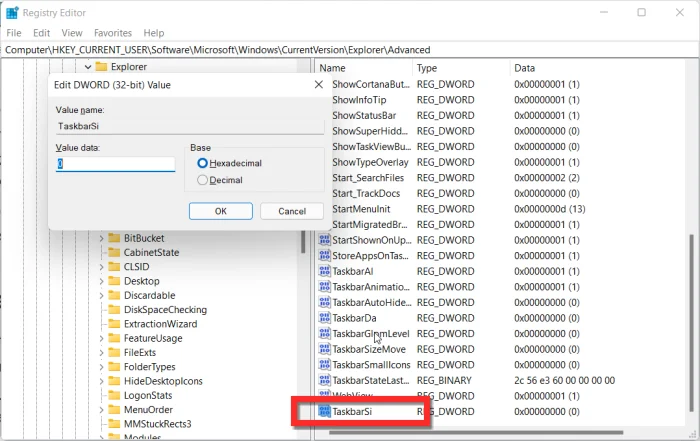The image size is (700, 441).
Task: Open the Help menu
Action: (x=154, y=33)
